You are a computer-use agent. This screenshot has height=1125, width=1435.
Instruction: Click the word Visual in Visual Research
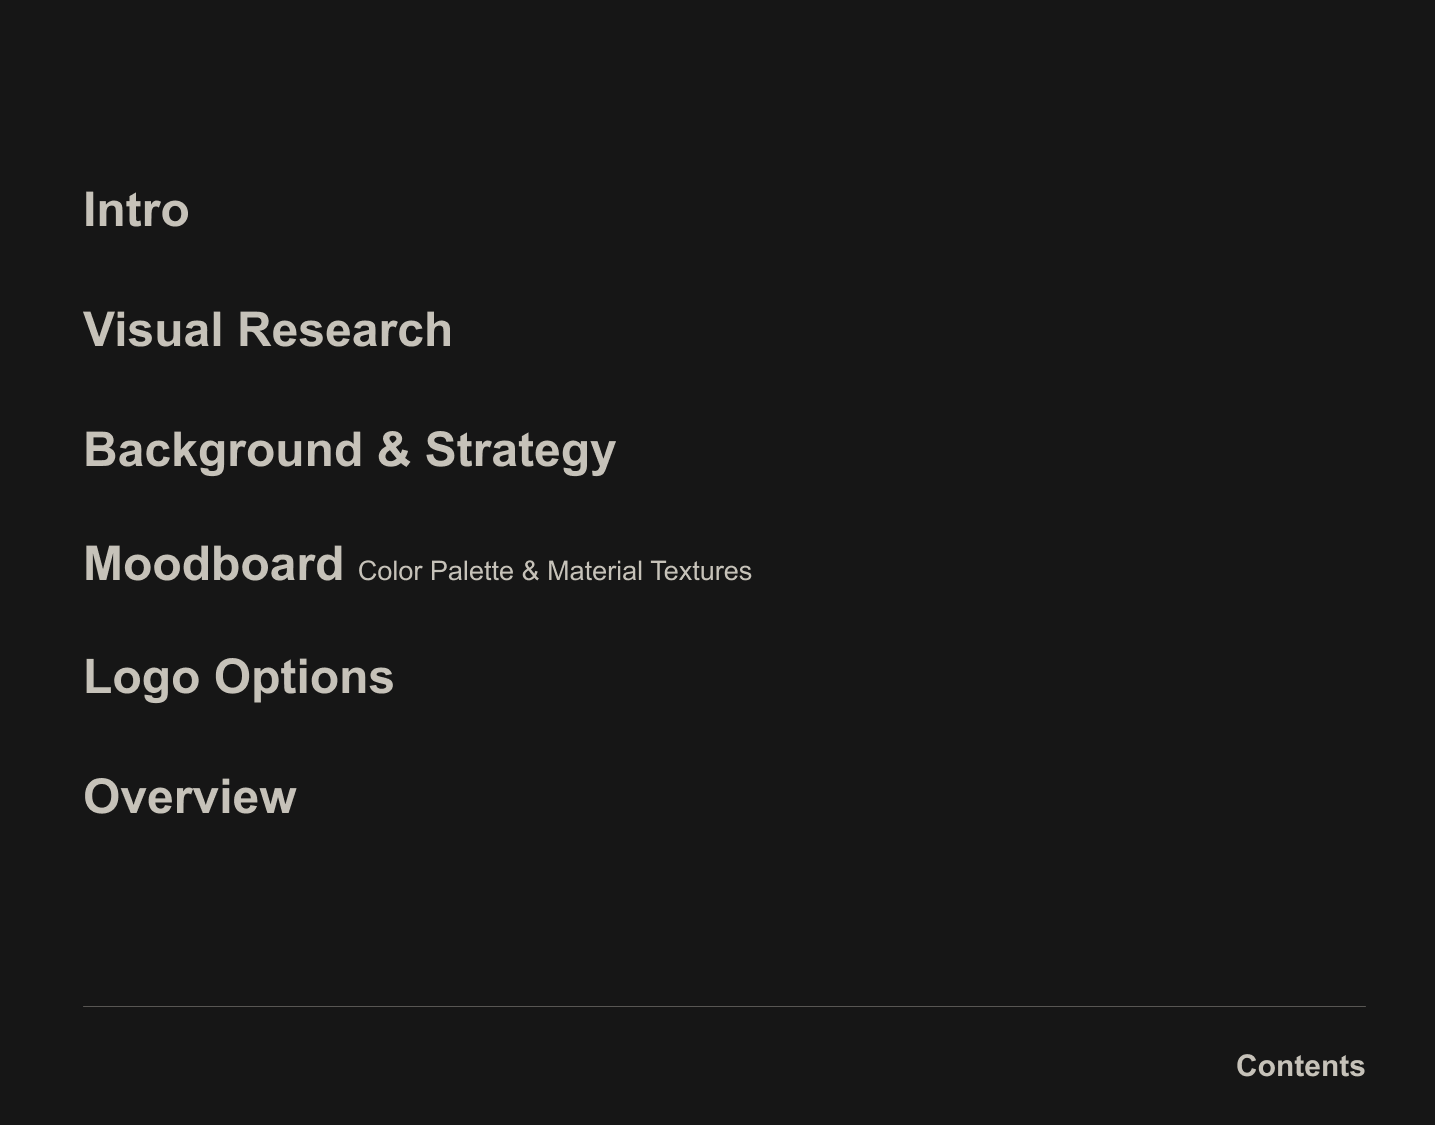(152, 330)
